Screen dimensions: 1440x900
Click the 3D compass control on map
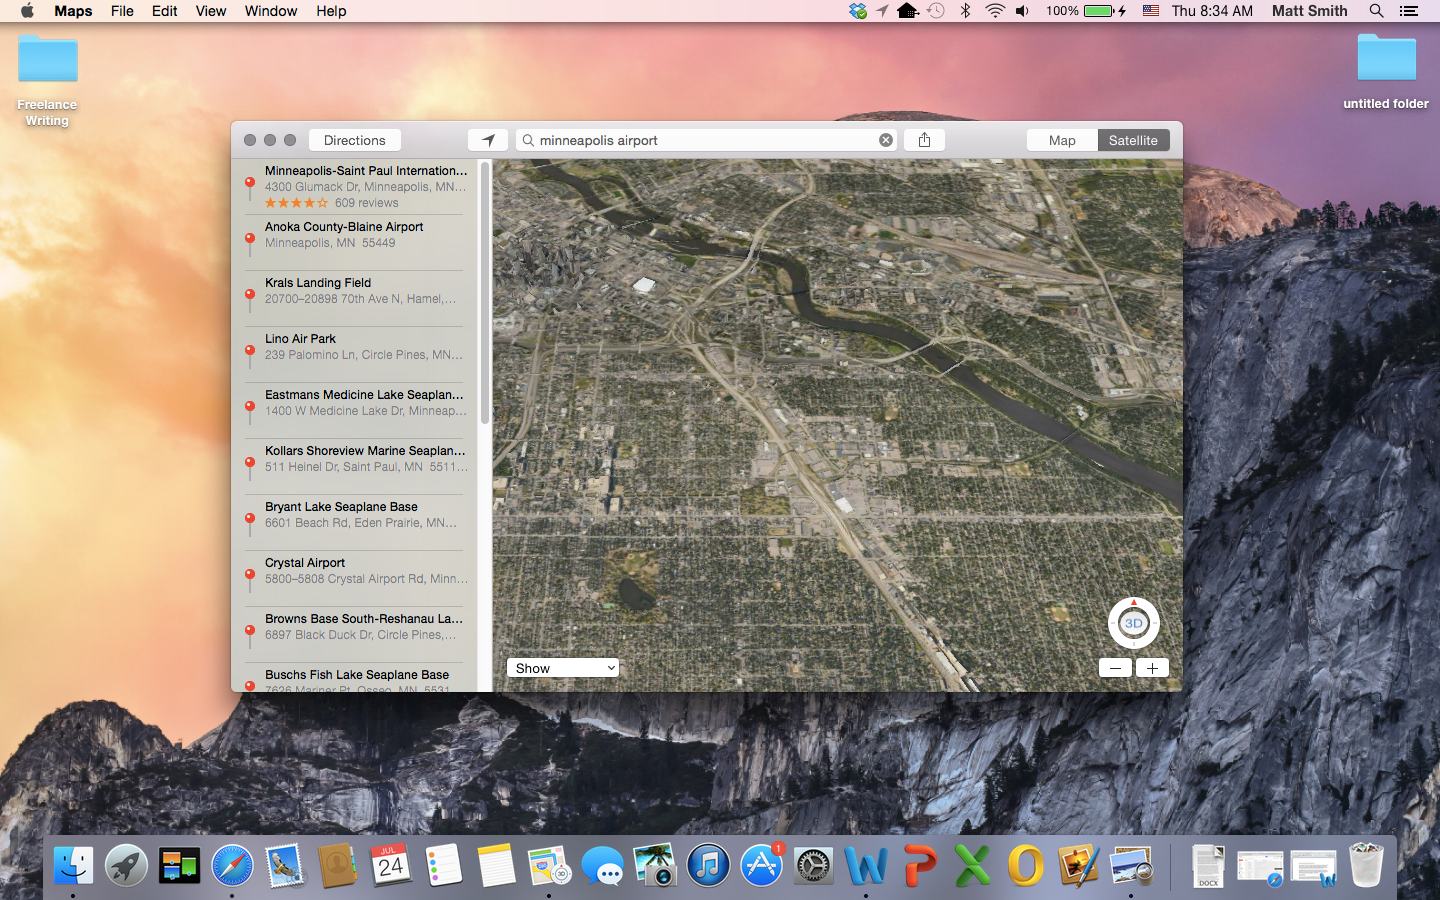tap(1133, 623)
